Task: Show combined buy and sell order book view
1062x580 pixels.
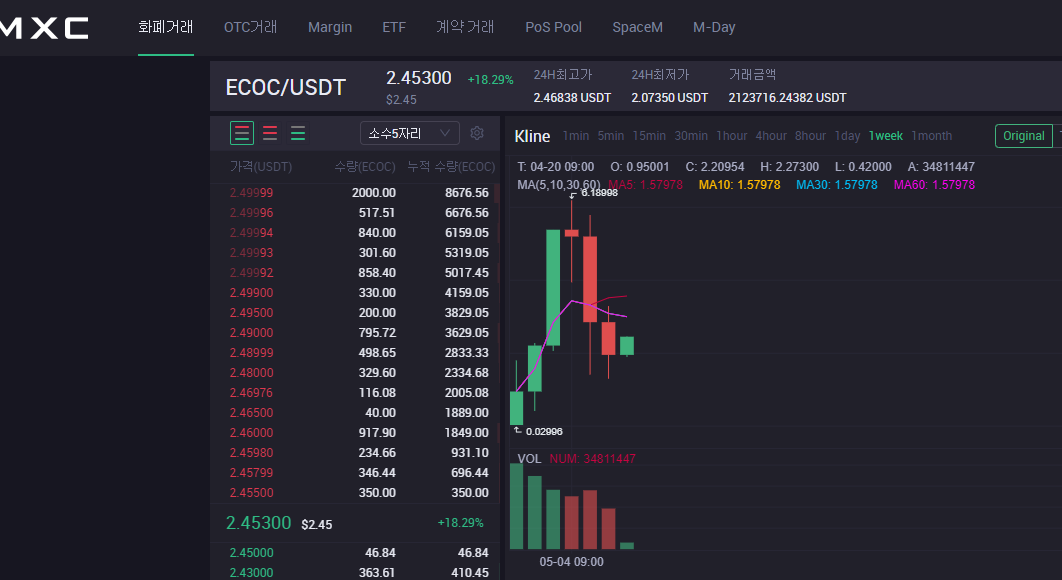Action: click(242, 133)
